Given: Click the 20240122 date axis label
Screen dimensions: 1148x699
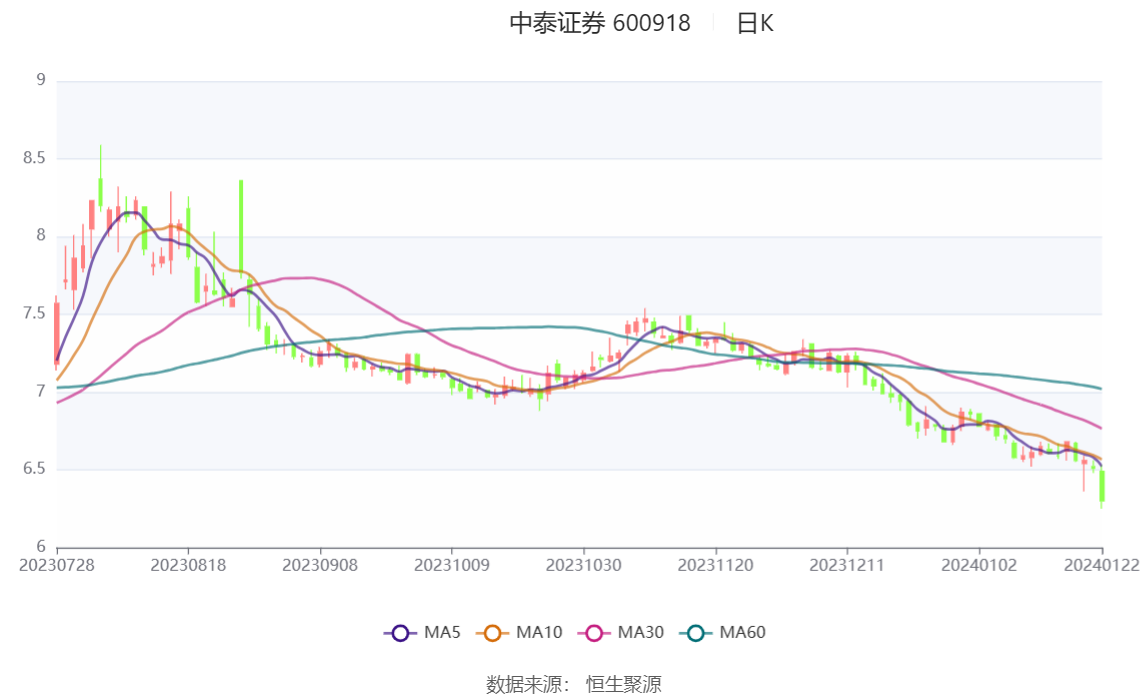Looking at the screenshot, I should pyautogui.click(x=1102, y=566).
